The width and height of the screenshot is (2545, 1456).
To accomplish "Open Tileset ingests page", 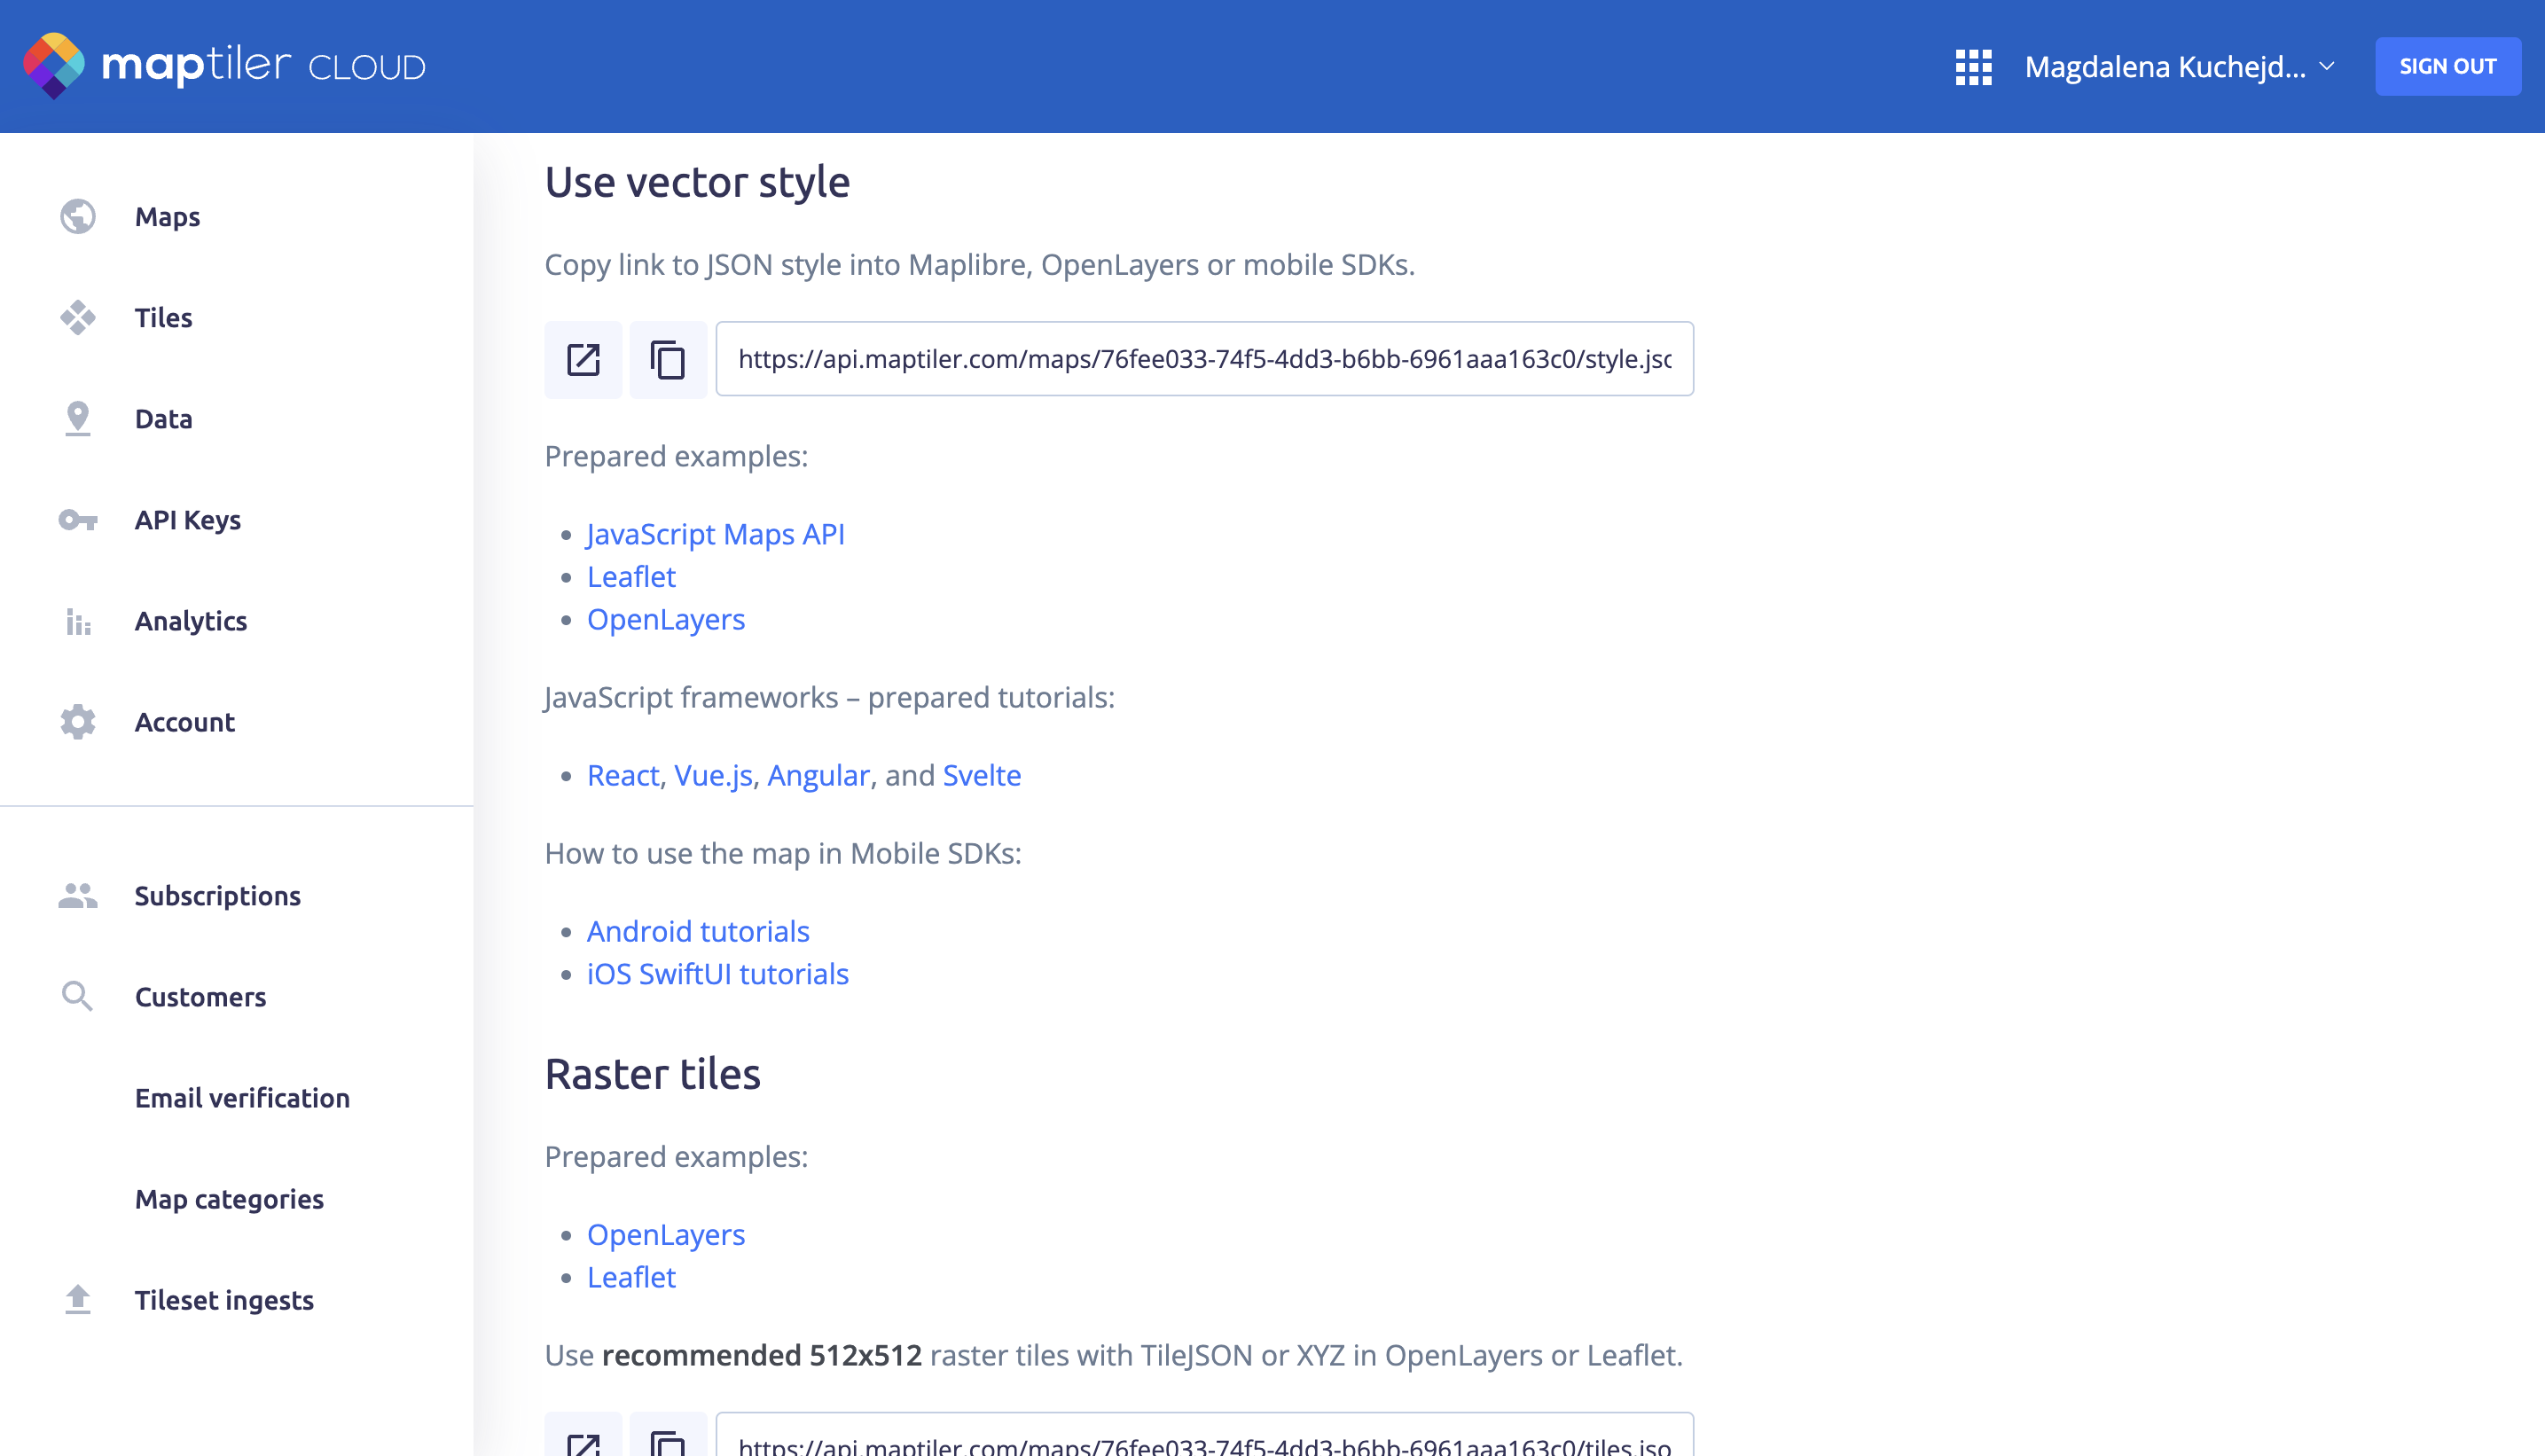I will click(x=224, y=1299).
